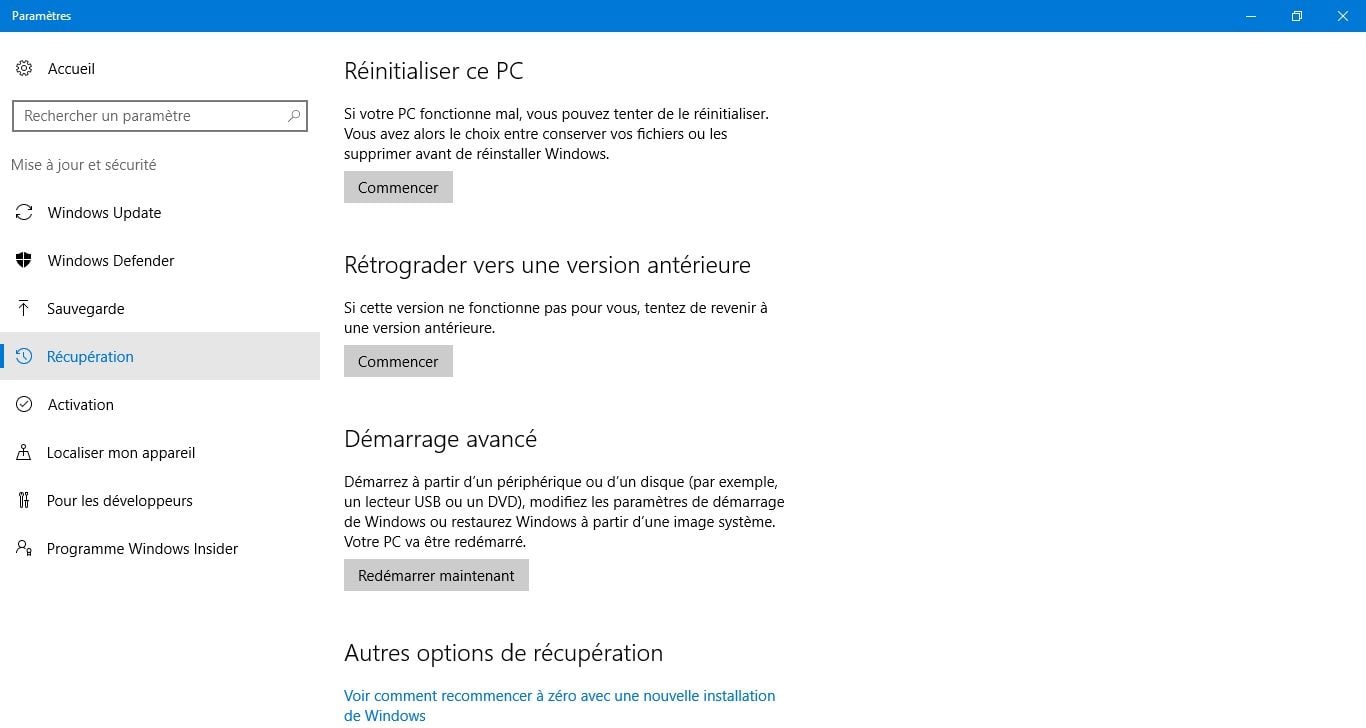1366x728 pixels.
Task: Click the Accueil gear icon
Action: point(24,69)
